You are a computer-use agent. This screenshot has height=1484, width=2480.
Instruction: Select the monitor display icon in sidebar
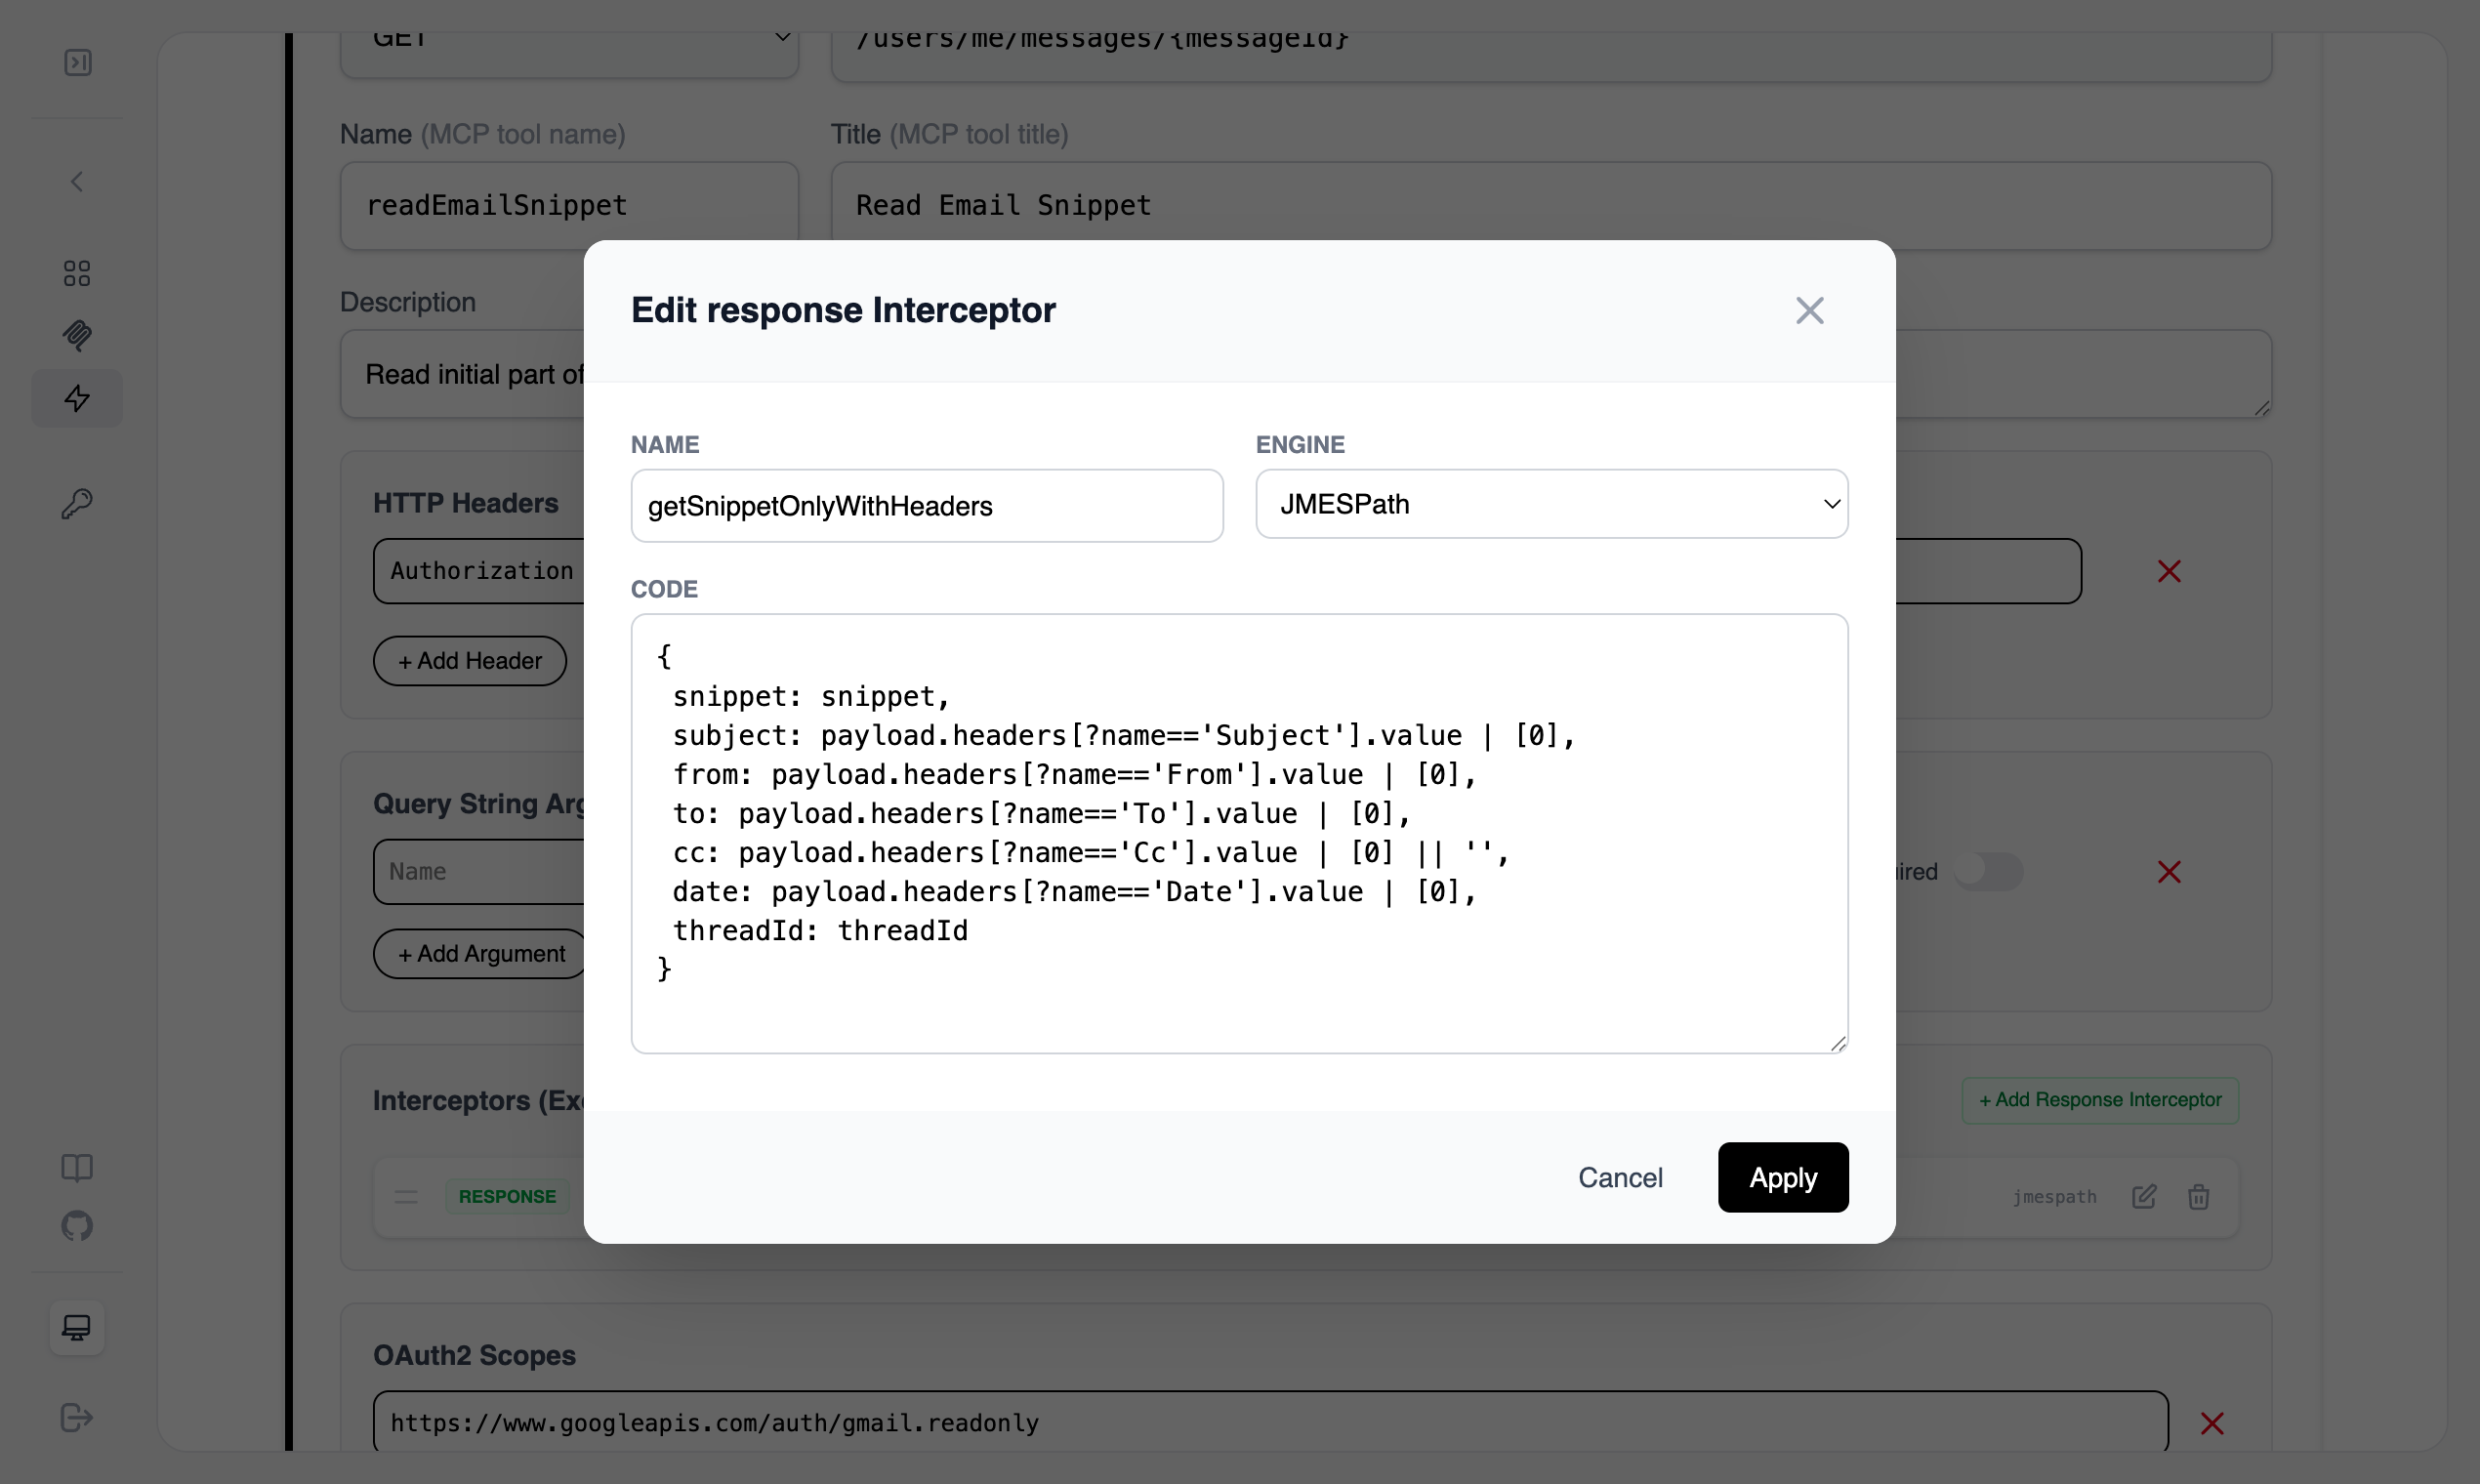77,1328
